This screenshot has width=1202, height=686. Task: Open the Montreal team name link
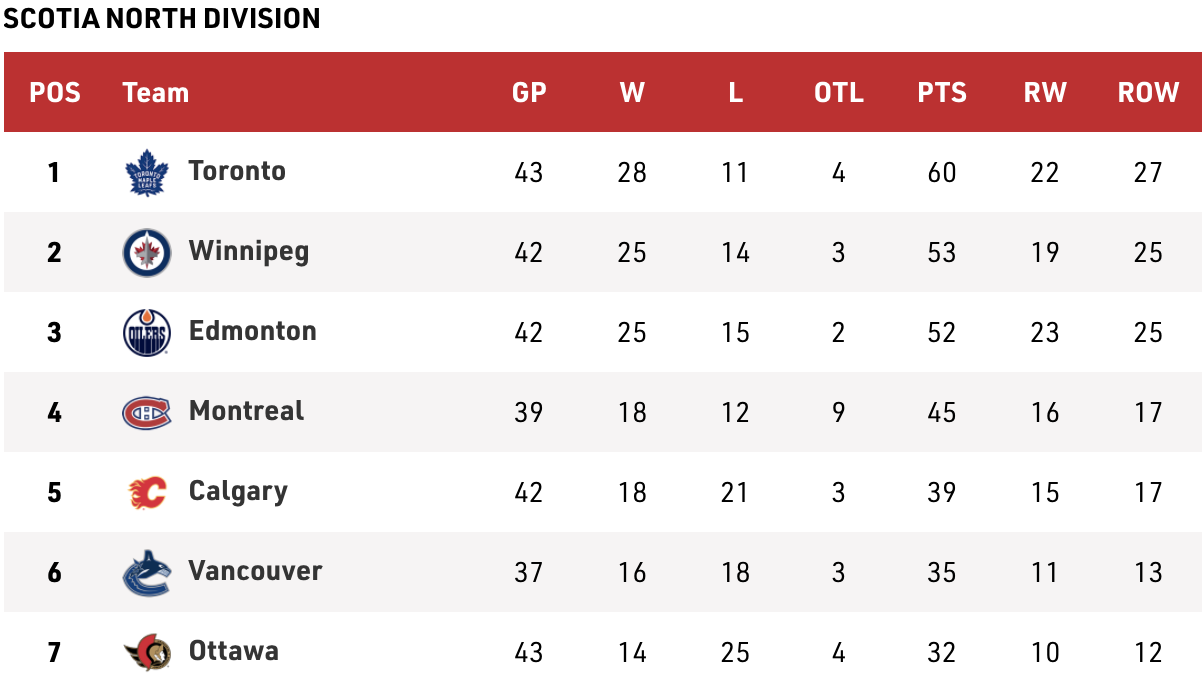(x=246, y=411)
